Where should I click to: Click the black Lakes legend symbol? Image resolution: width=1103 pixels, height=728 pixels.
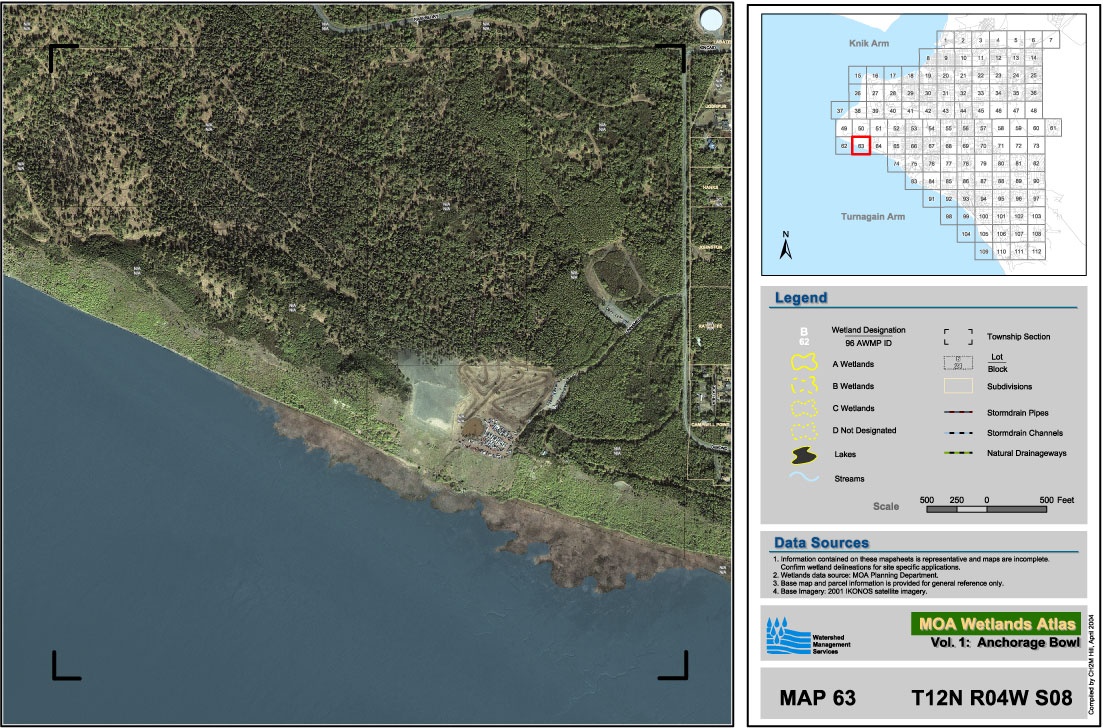coord(805,455)
